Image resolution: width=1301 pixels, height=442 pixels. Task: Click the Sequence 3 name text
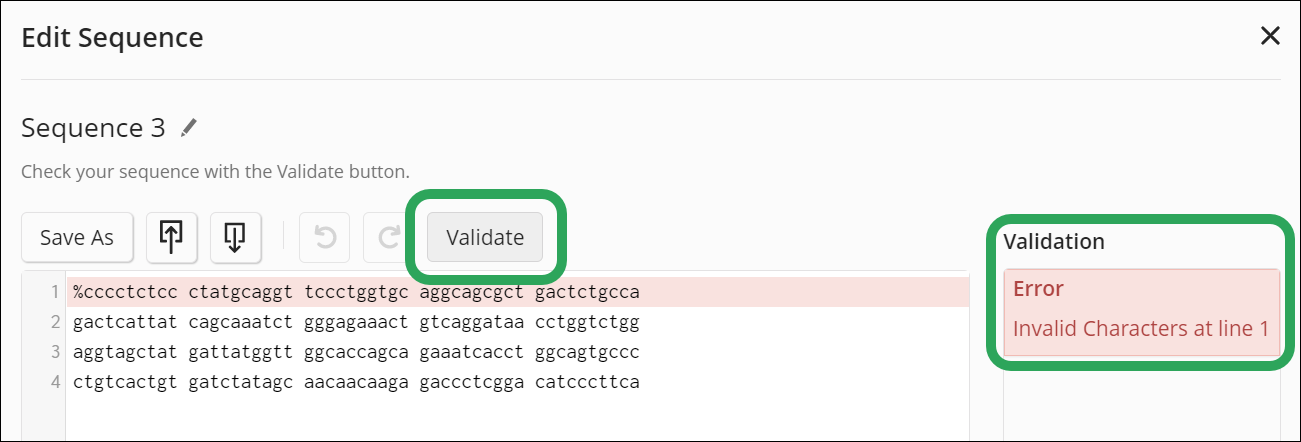(x=93, y=128)
